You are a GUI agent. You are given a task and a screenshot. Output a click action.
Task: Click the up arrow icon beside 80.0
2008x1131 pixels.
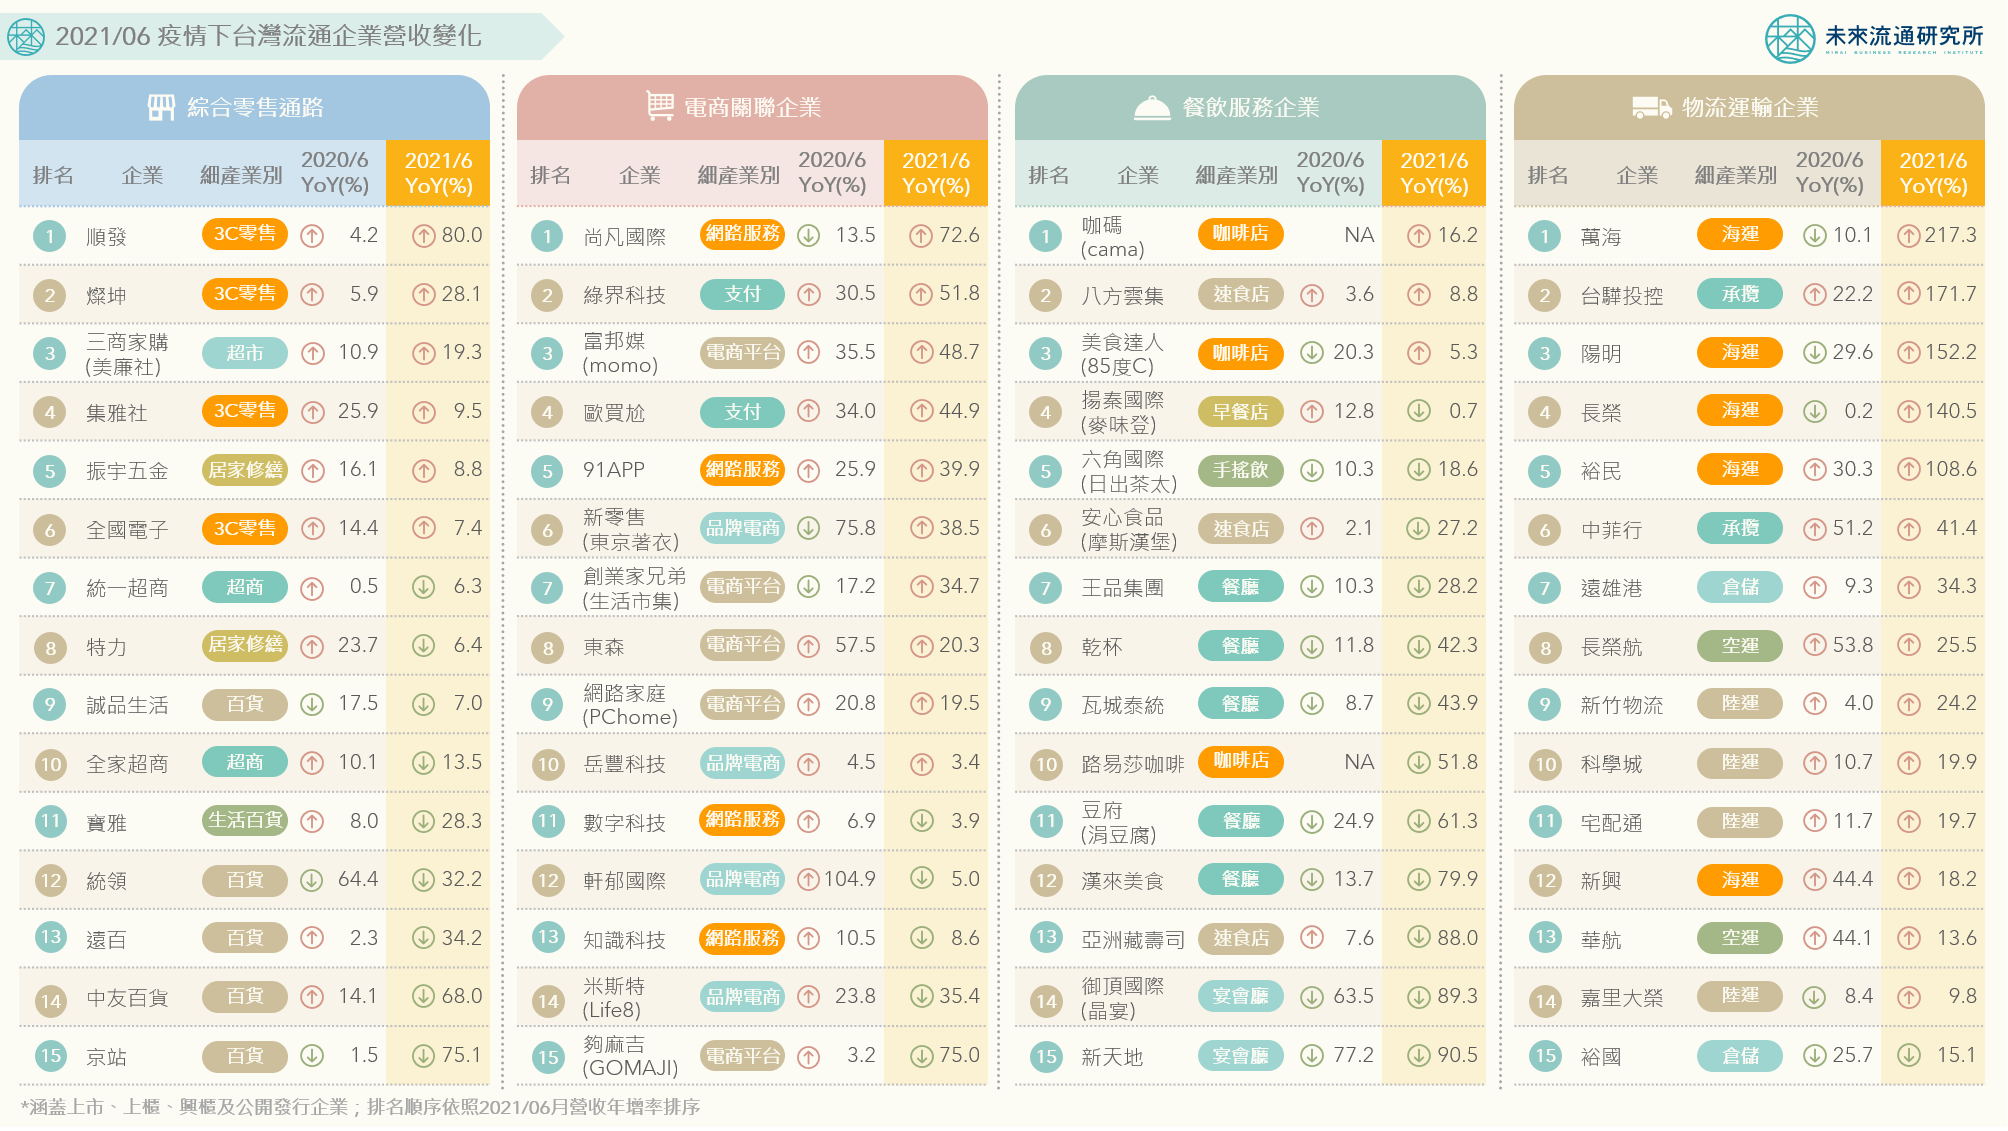(x=424, y=236)
